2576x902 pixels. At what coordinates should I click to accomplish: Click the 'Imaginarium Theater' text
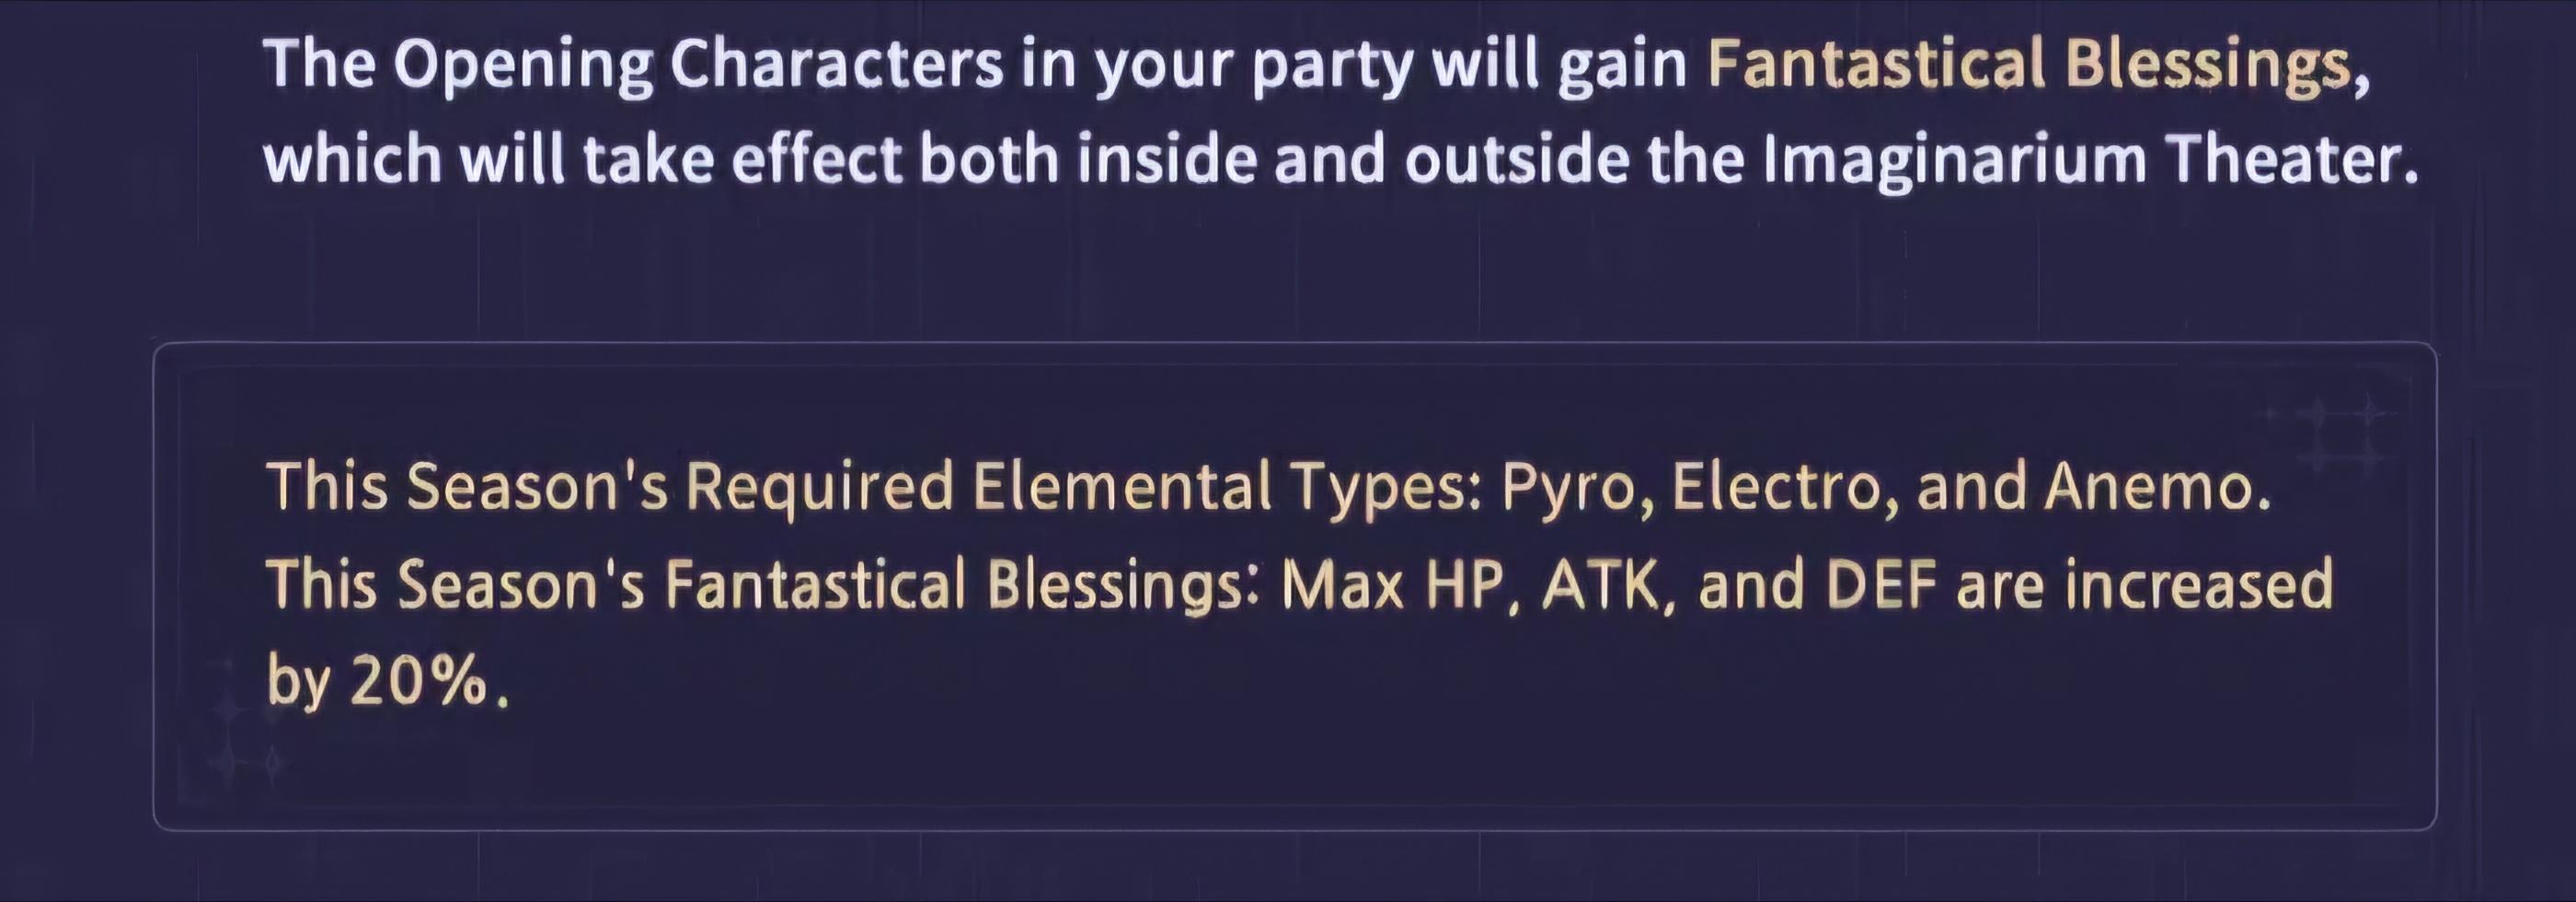pyautogui.click(x=2088, y=160)
